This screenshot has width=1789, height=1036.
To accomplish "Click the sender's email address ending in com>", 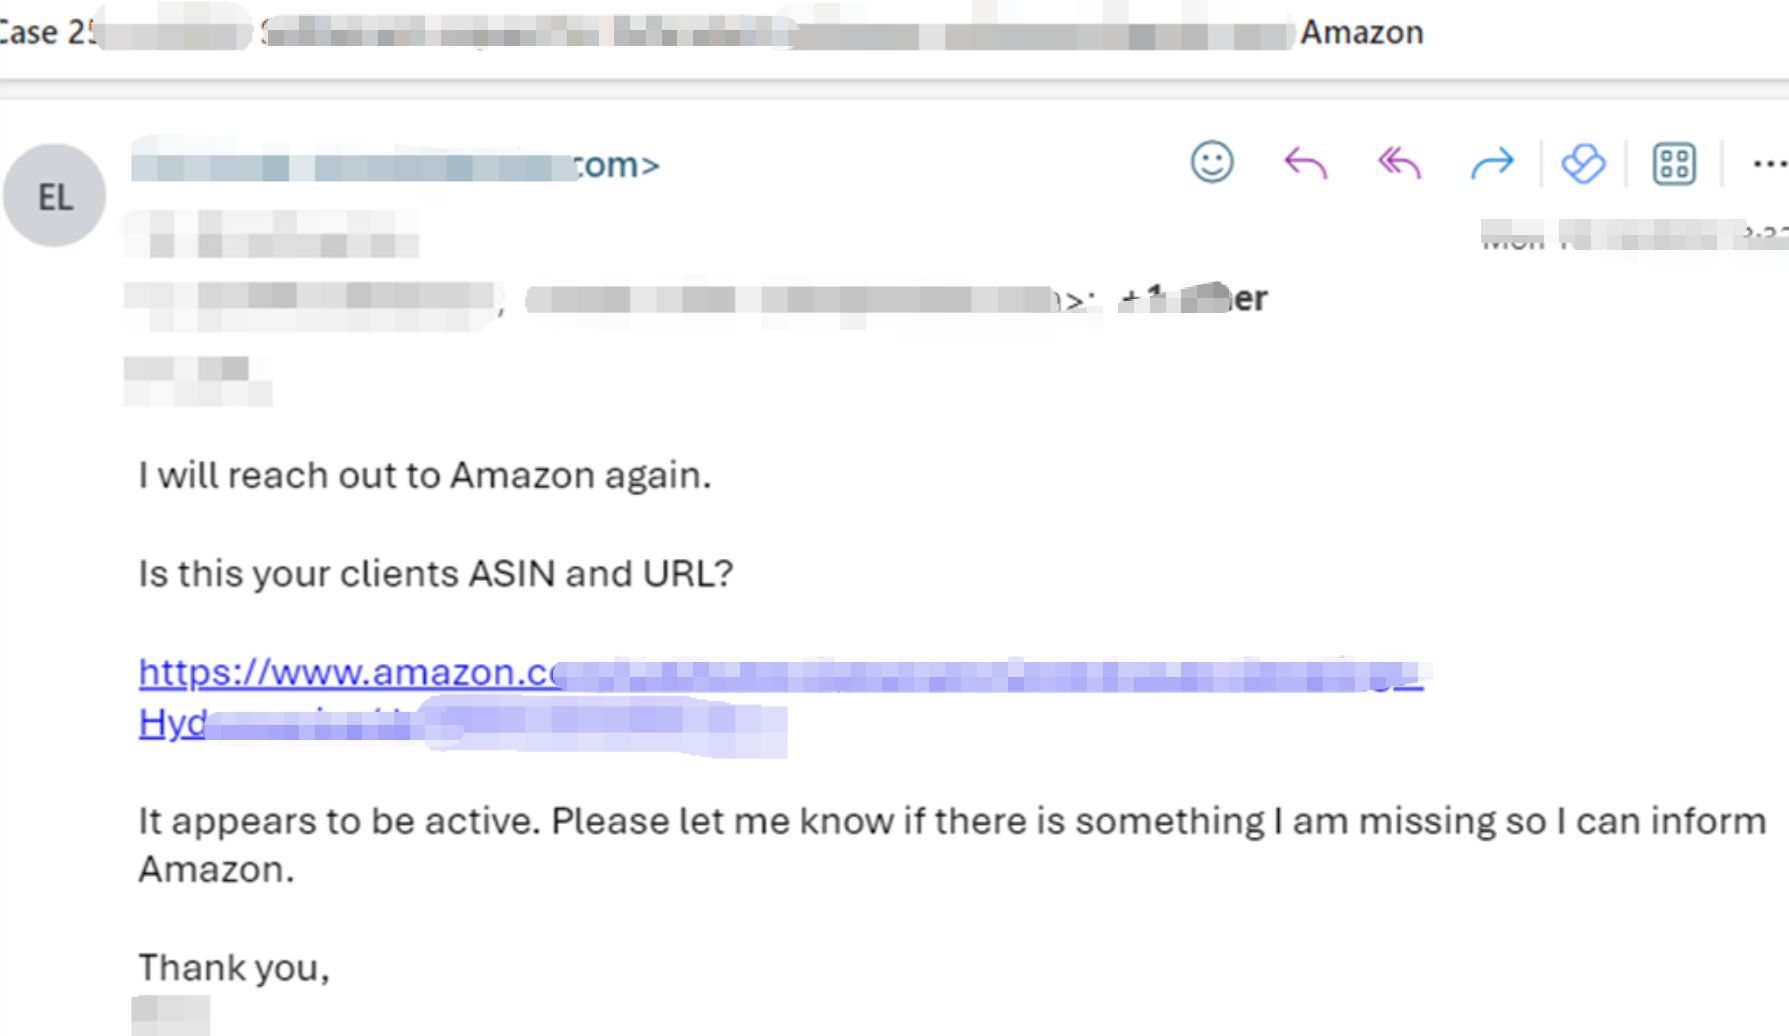I will point(396,165).
